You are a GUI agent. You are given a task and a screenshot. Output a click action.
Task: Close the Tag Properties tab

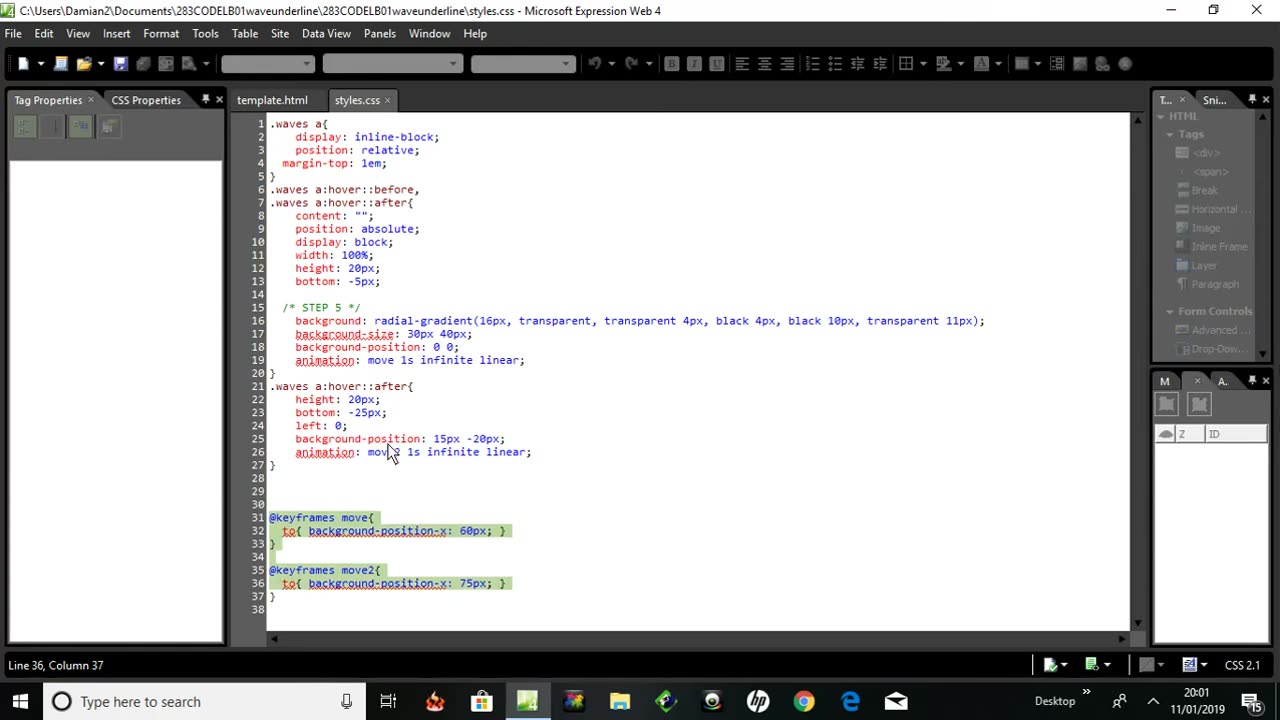[91, 100]
